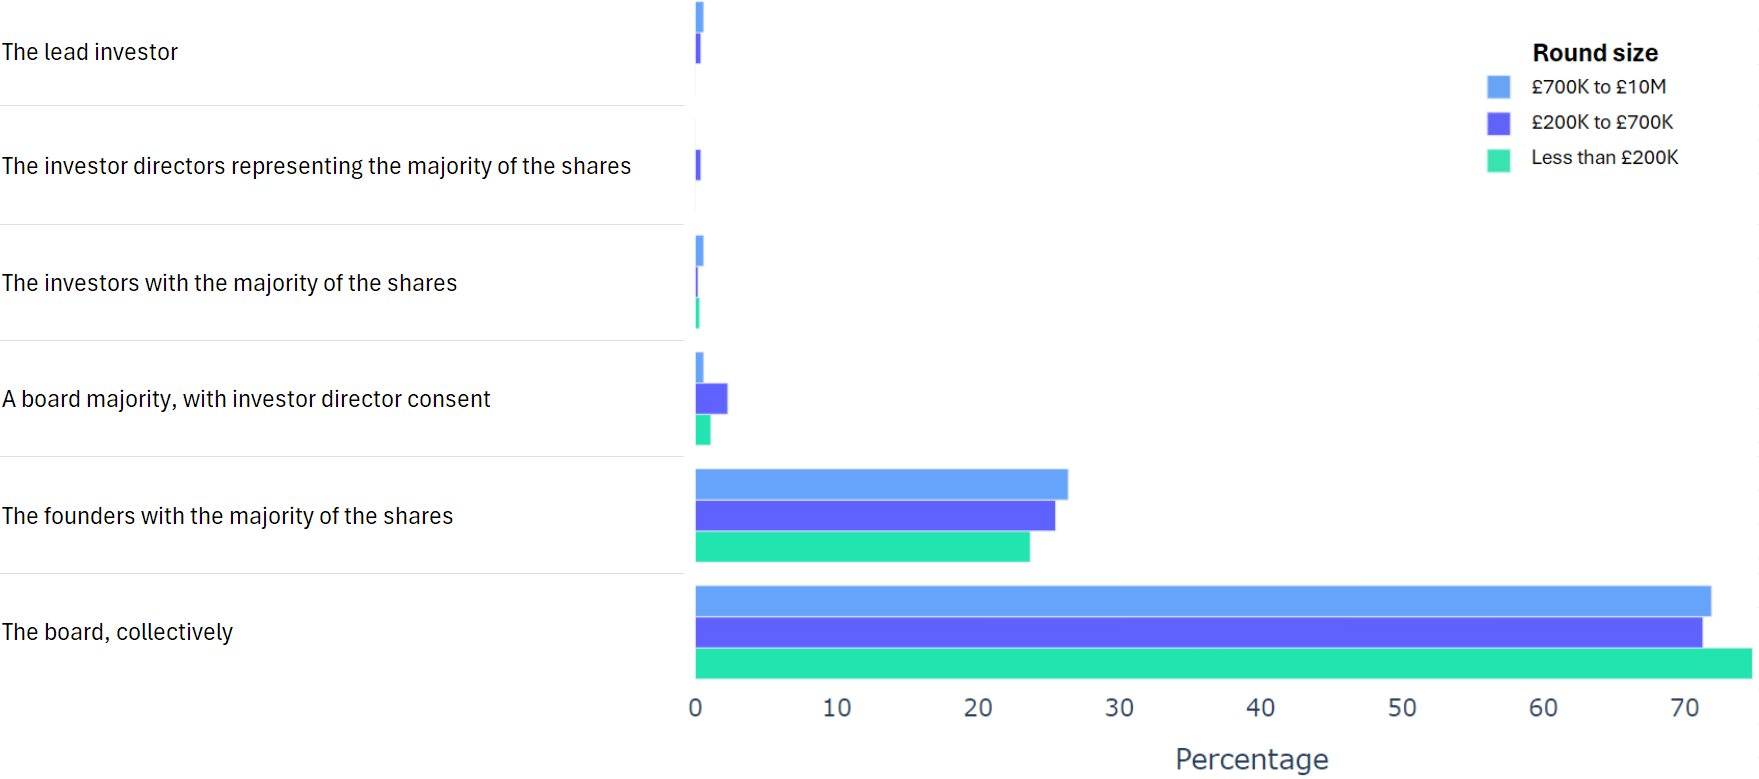Click the green bar for founders with majority
This screenshot has height=779, width=1759.
(x=862, y=546)
